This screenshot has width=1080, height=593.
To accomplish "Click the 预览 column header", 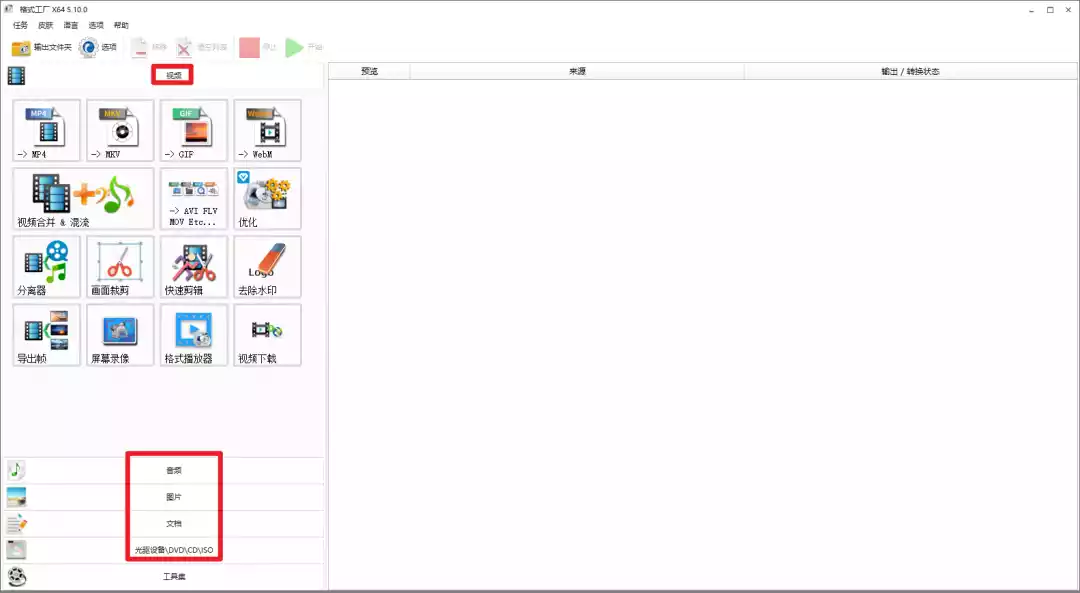I will pos(370,72).
